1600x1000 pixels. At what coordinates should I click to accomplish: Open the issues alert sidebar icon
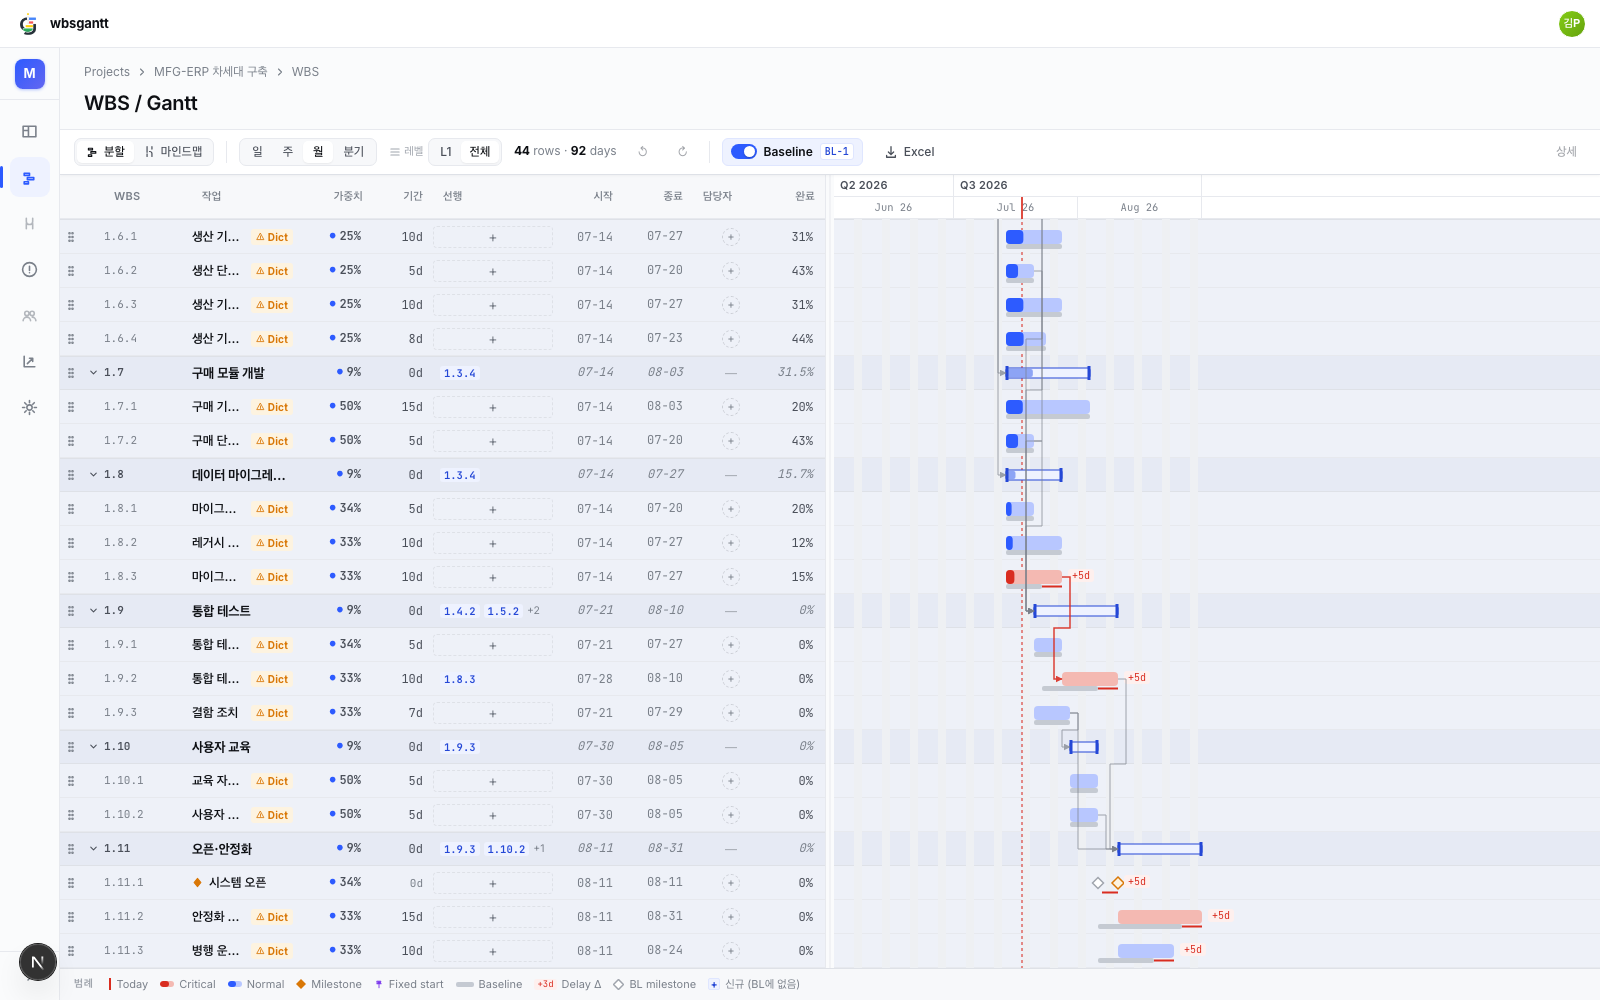[x=29, y=269]
